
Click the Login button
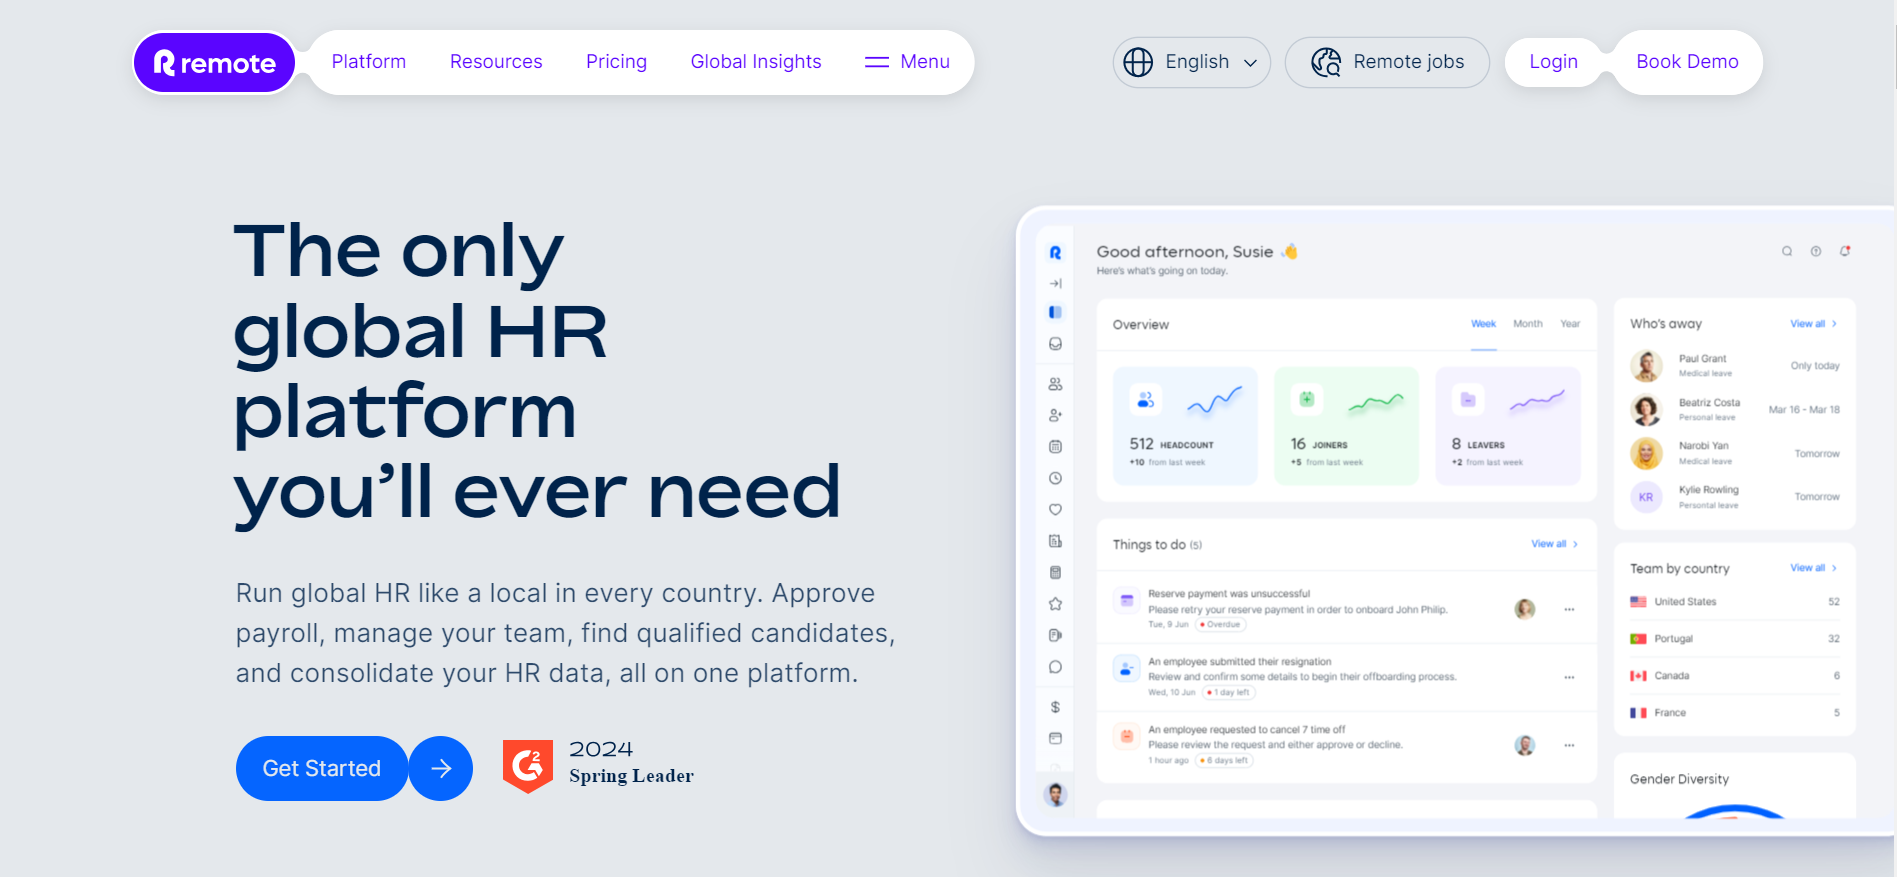click(1553, 62)
